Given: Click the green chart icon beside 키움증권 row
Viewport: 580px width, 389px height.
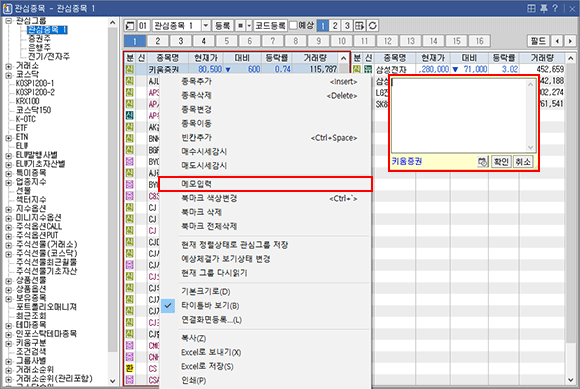Looking at the screenshot, I should [x=129, y=69].
